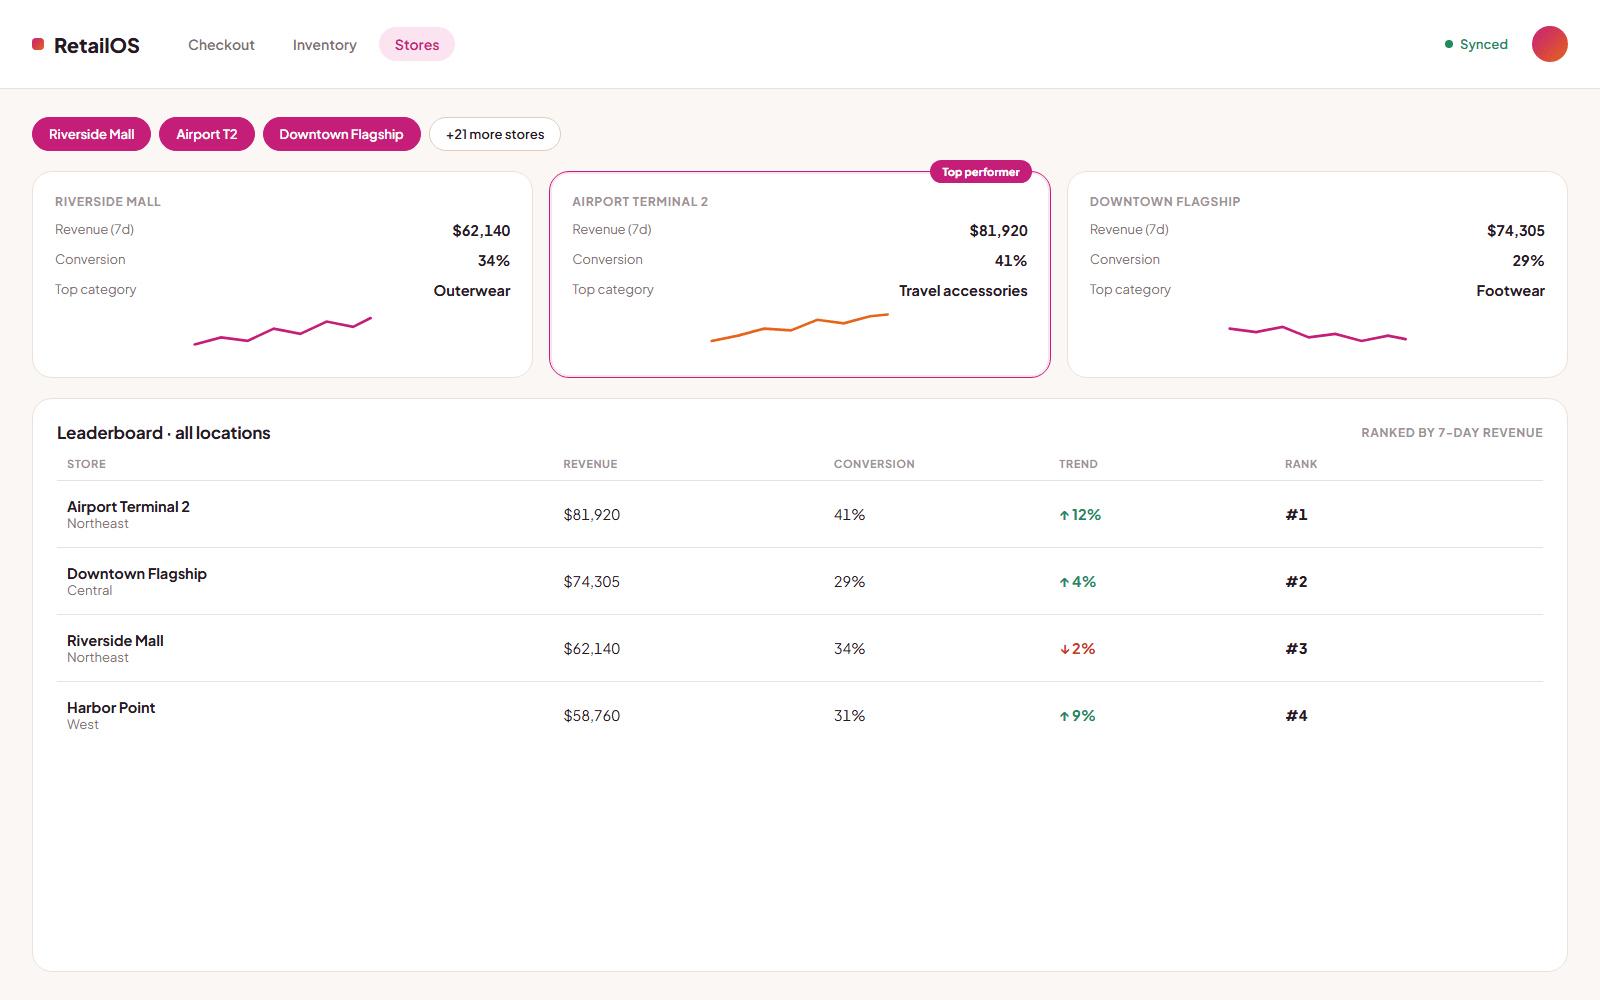Select the $81,920 leaderboard revenue cell
Screen dimensions: 1600x1000
(592, 515)
